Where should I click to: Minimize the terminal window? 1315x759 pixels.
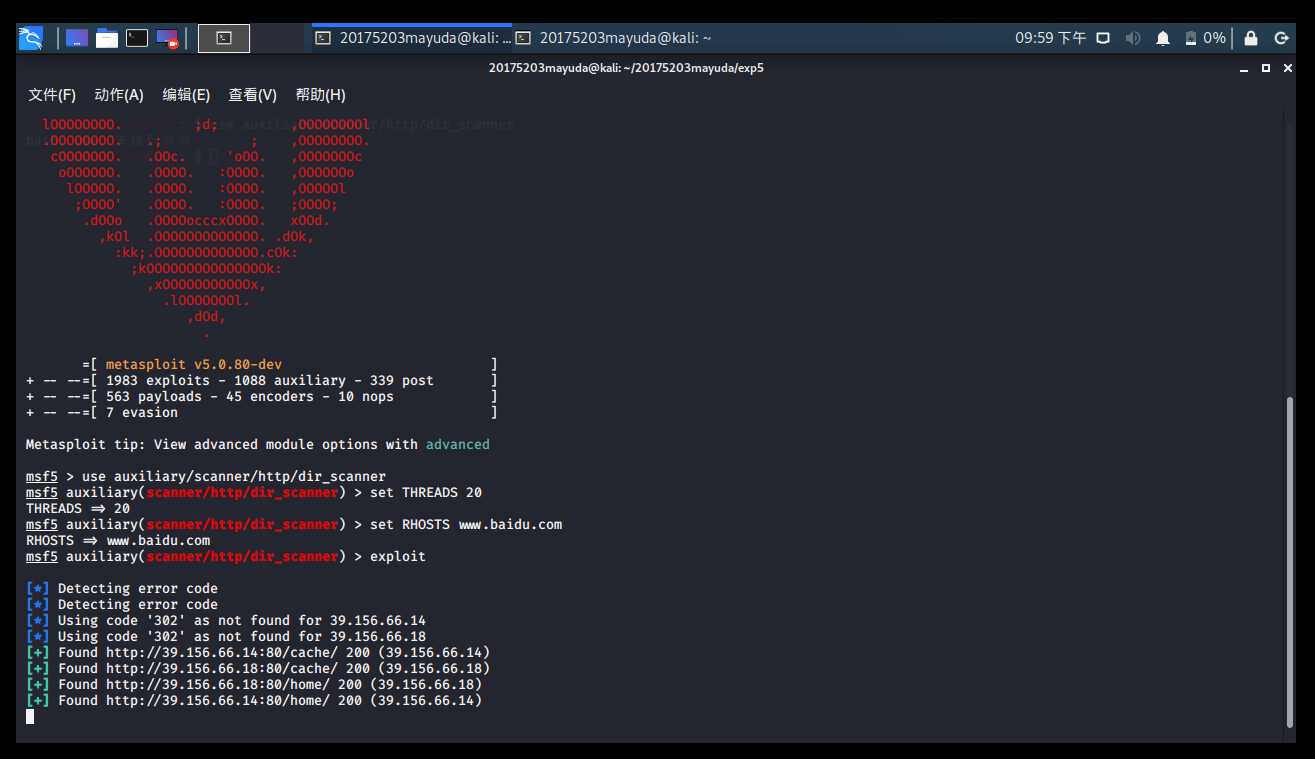click(x=1245, y=68)
